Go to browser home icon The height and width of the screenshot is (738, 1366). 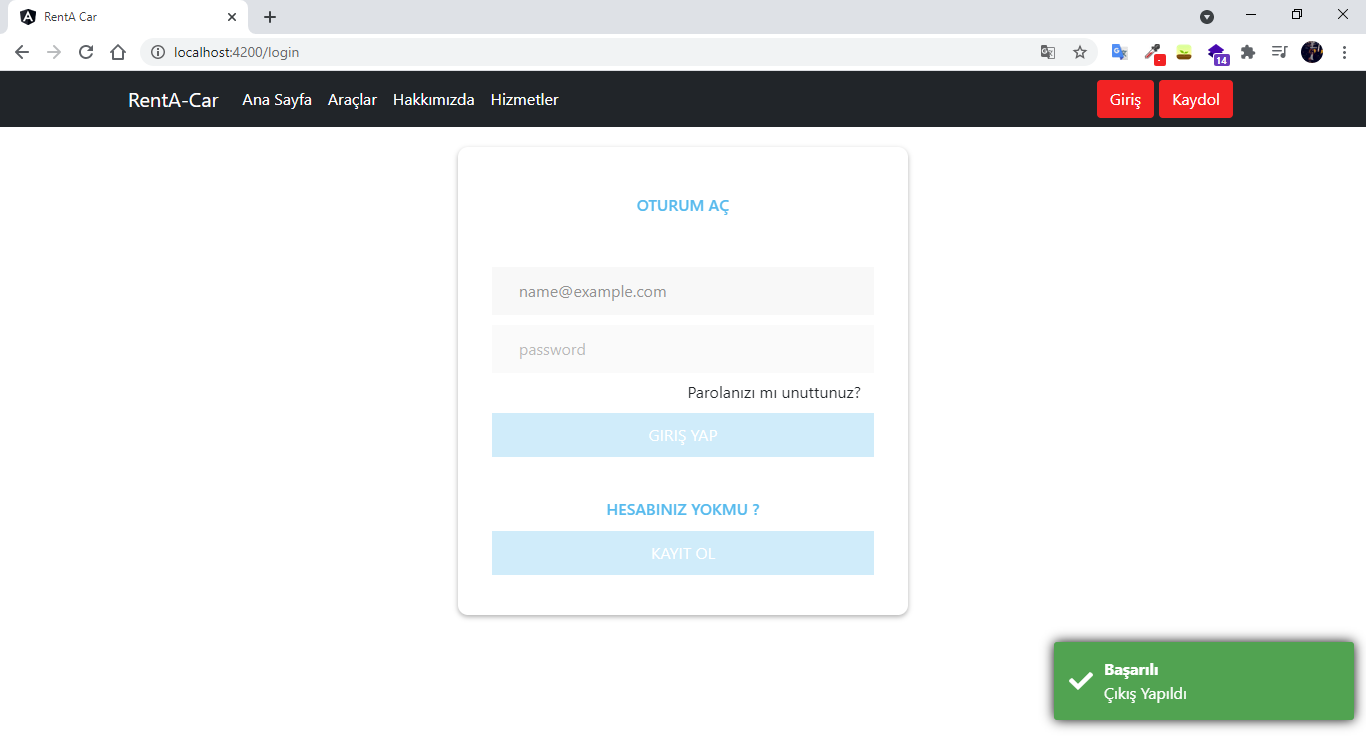pyautogui.click(x=118, y=52)
